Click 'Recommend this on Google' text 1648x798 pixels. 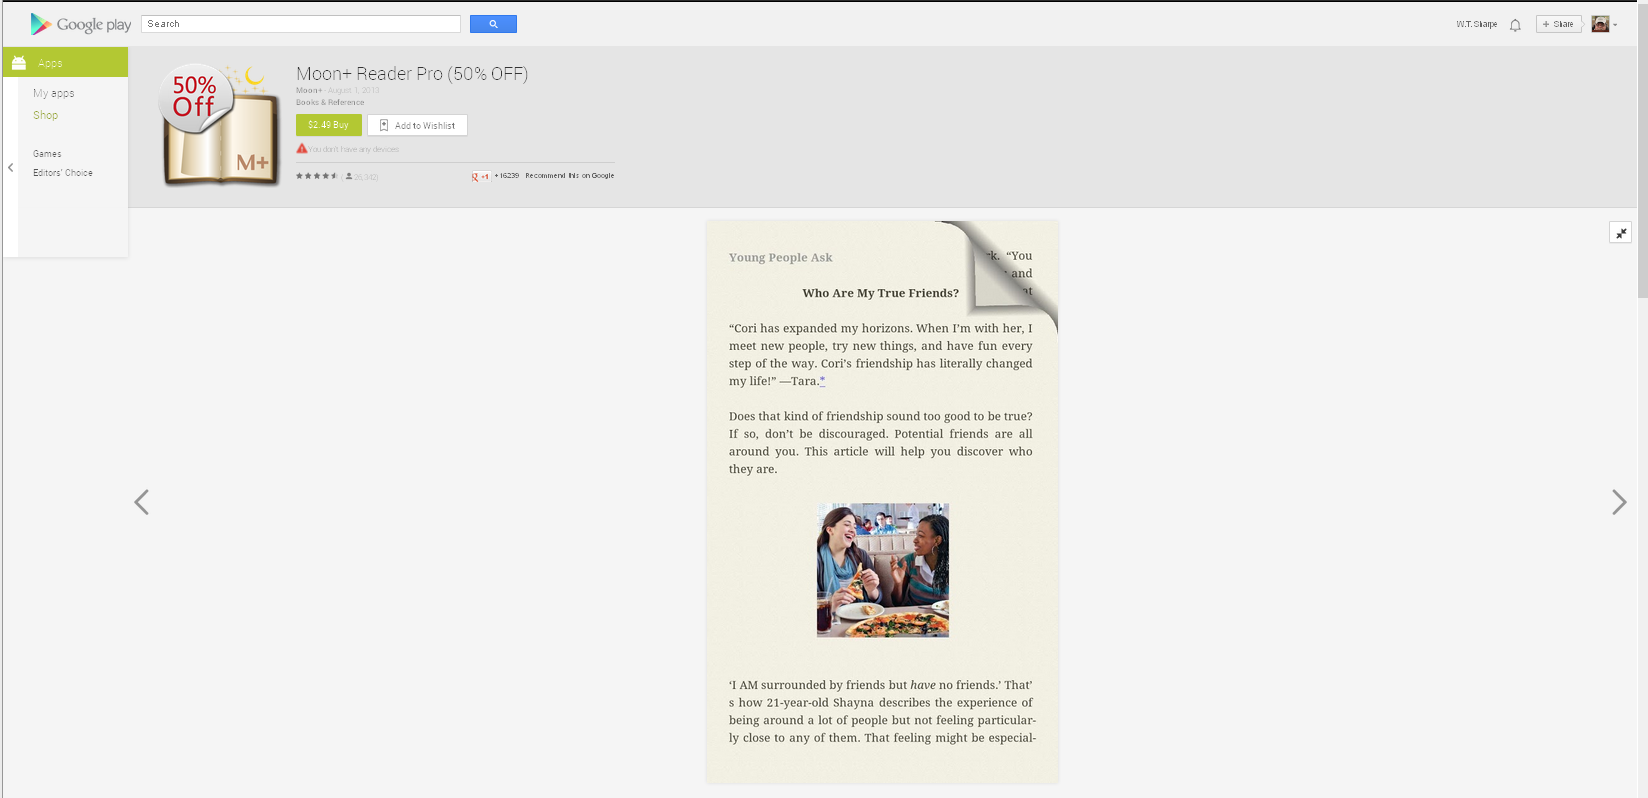570,176
